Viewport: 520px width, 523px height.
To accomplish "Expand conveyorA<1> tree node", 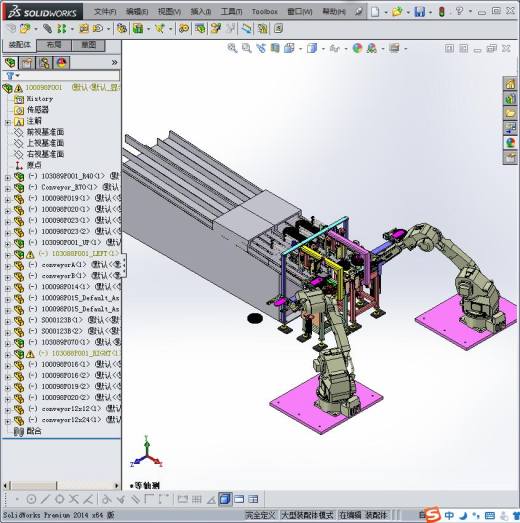I will 8,267.
